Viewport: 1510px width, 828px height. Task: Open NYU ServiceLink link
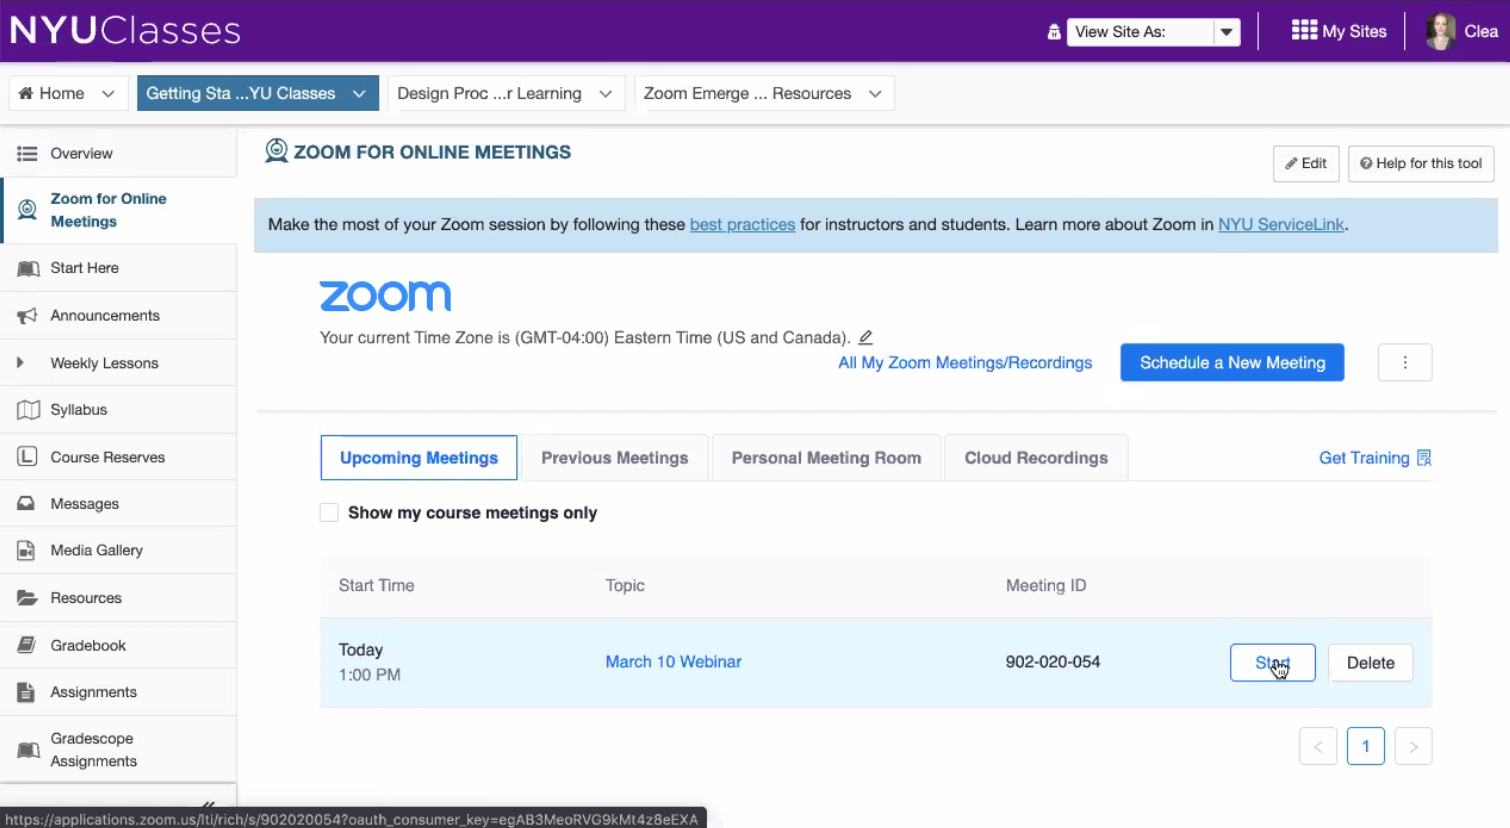coord(1281,224)
